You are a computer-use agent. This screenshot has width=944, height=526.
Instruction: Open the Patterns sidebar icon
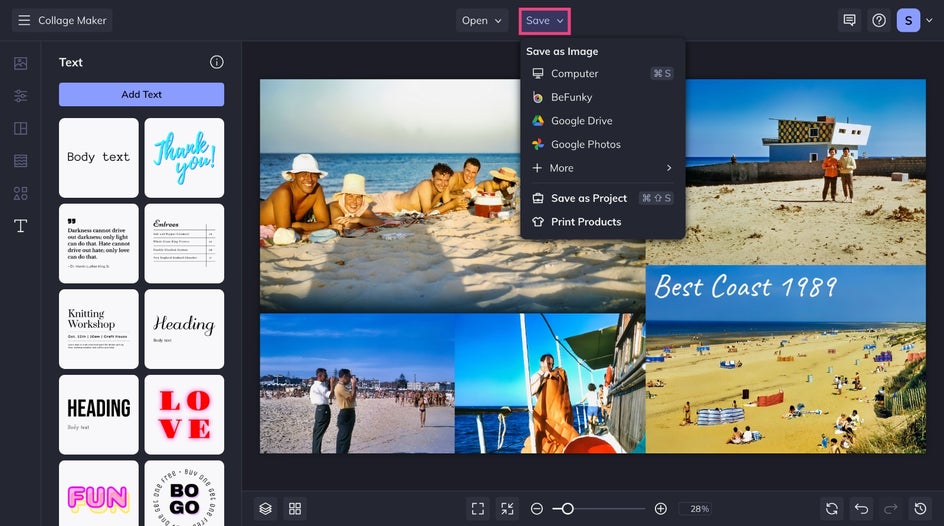click(20, 160)
